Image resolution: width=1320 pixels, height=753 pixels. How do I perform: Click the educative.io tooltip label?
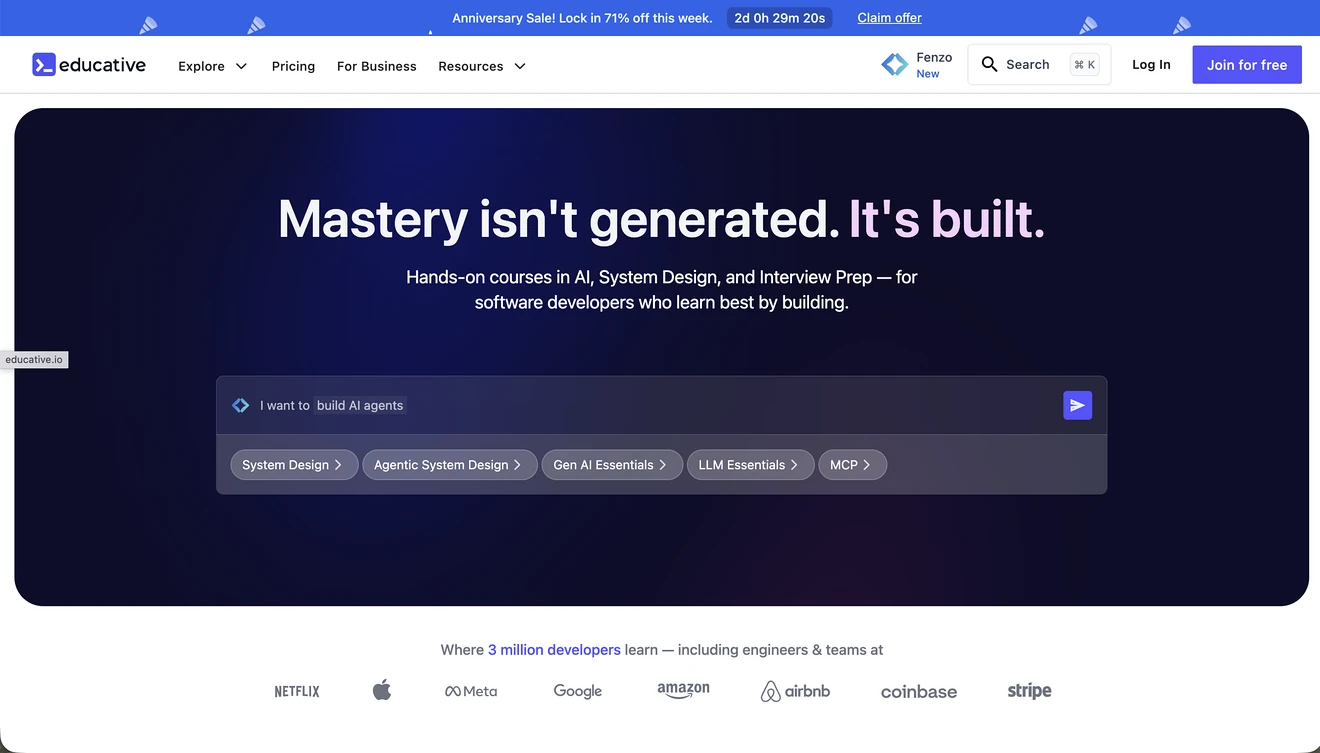tap(34, 360)
